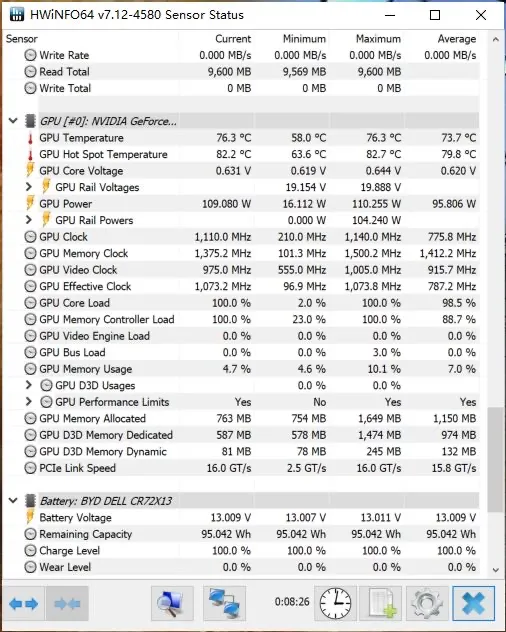Expand the GPU Rail Voltages row
Screen dimensions: 506x632
click(28, 187)
